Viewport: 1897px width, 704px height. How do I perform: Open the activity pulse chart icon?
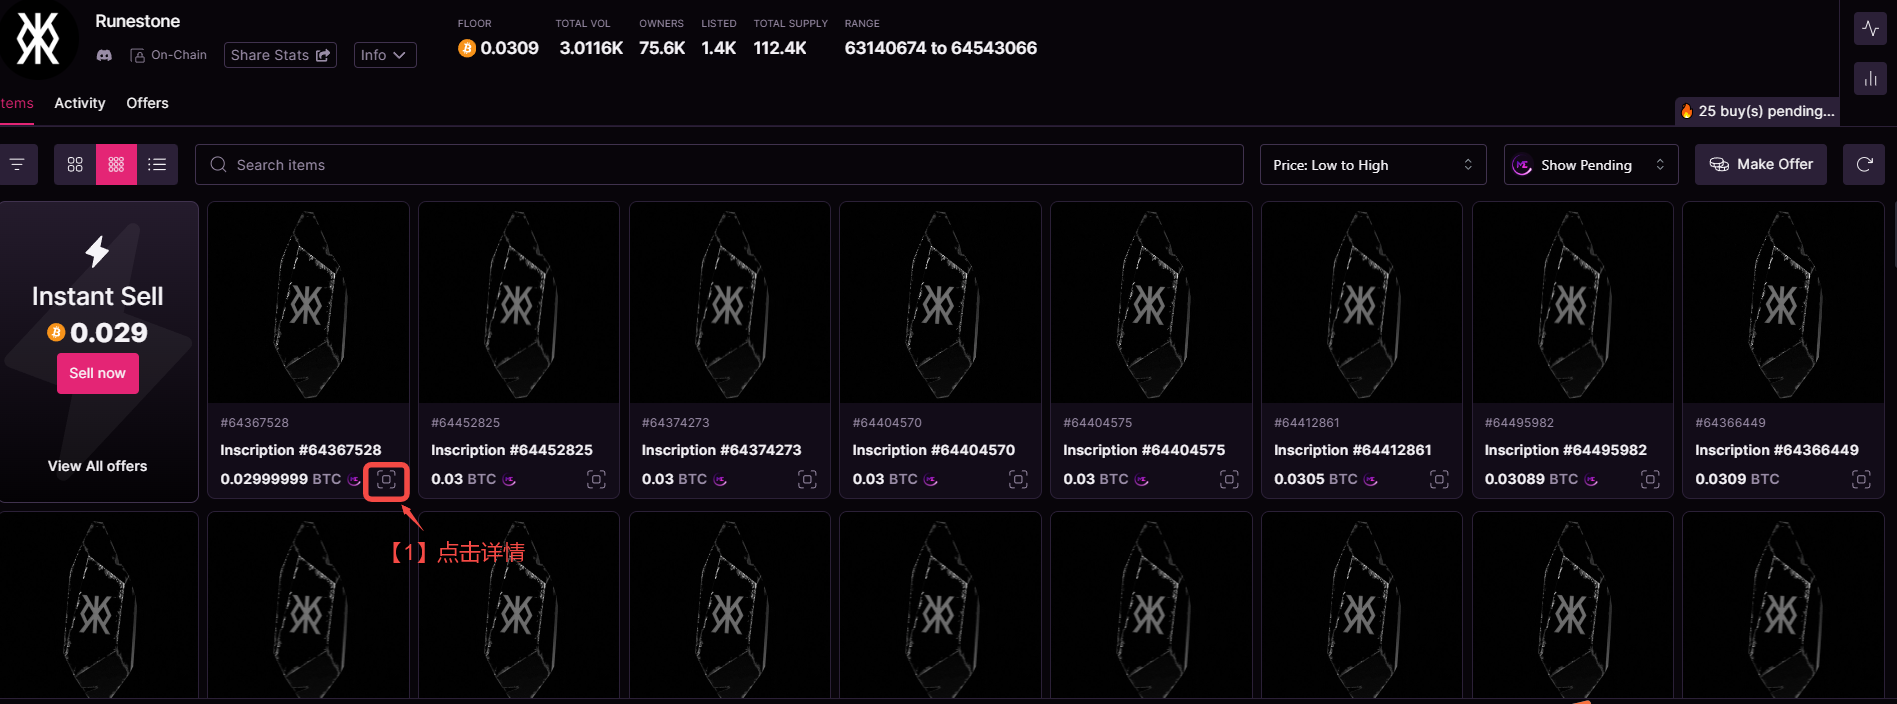(x=1870, y=29)
